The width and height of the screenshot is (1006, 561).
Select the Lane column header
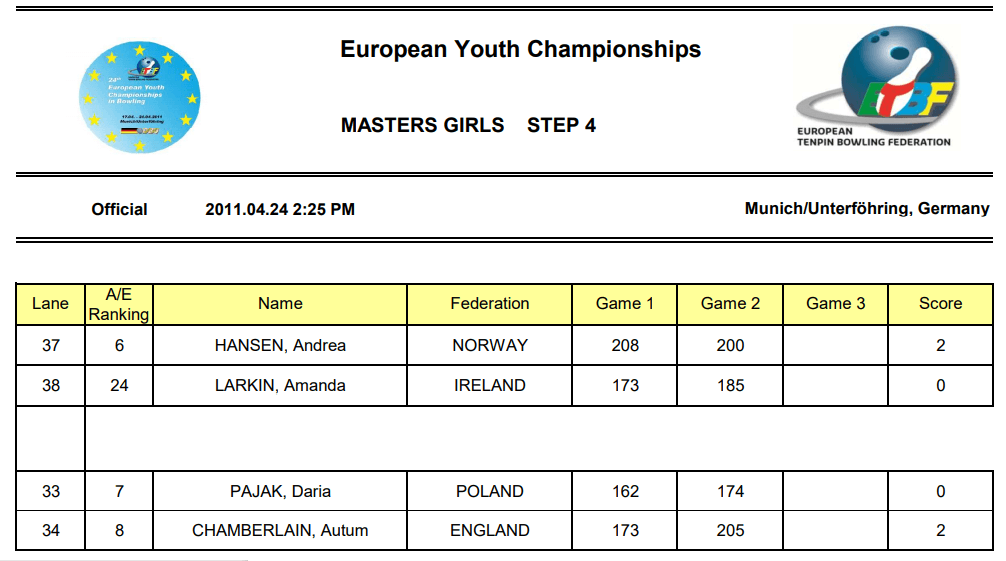(x=51, y=304)
